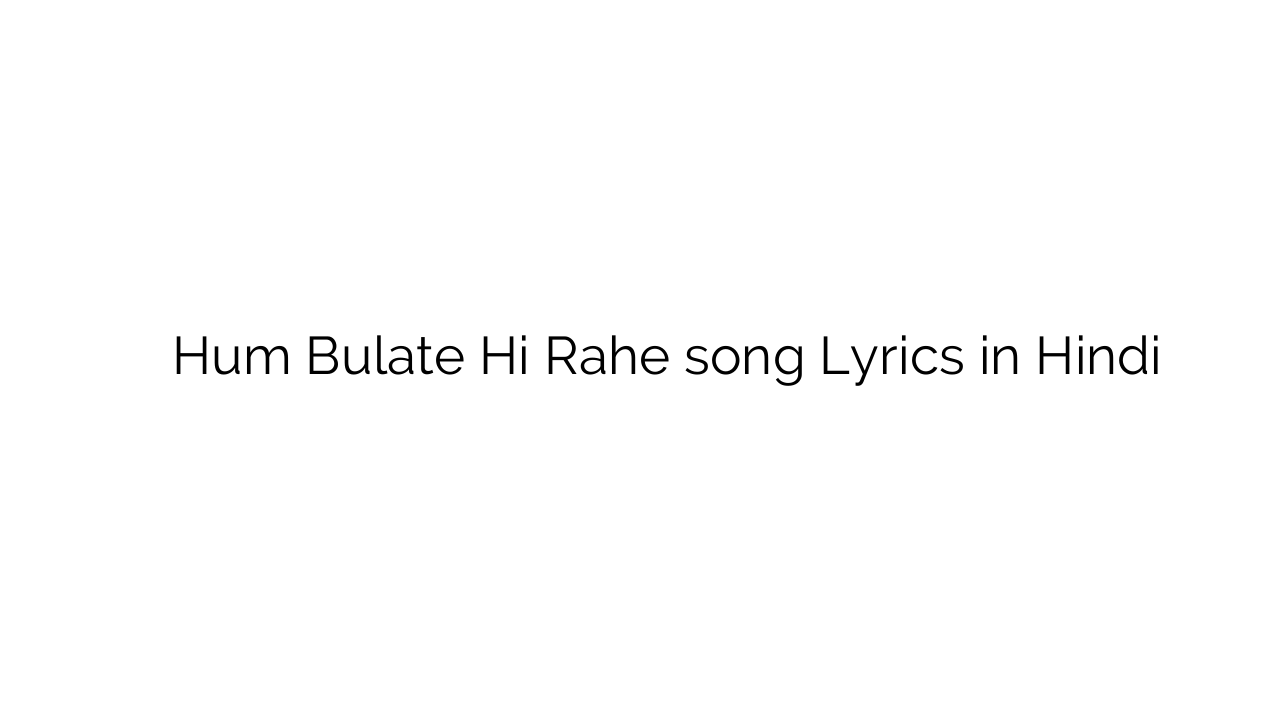
Task: Click the capital H of "Hum"
Action: 191,357
